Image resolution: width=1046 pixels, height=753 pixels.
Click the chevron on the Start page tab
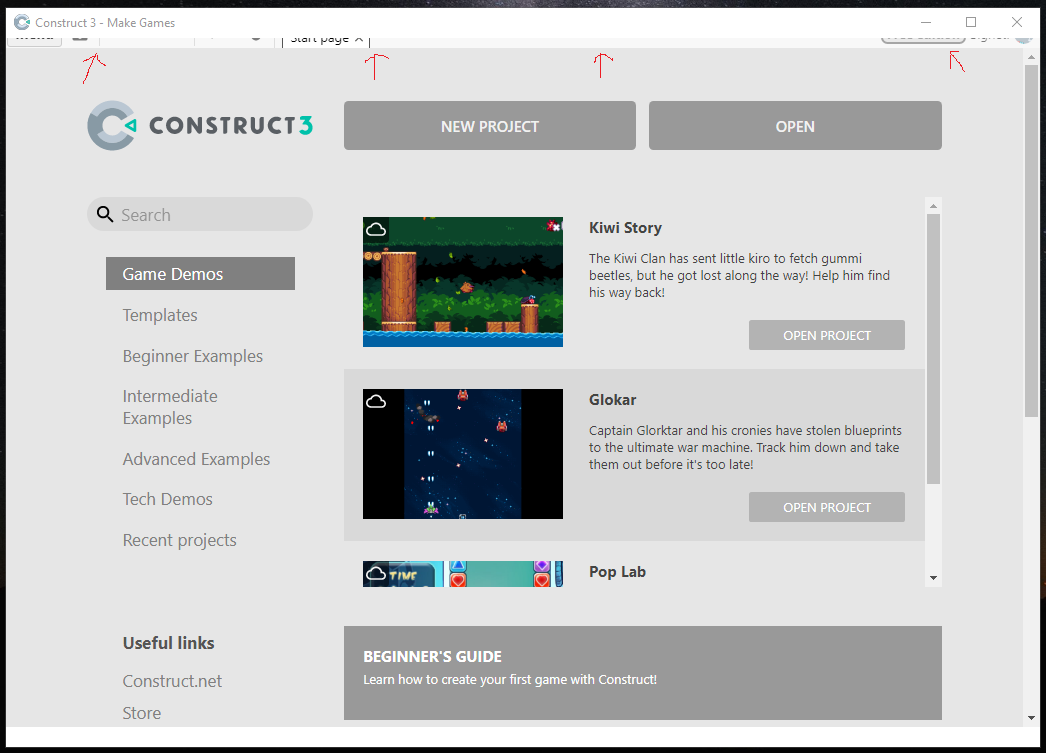pos(358,37)
